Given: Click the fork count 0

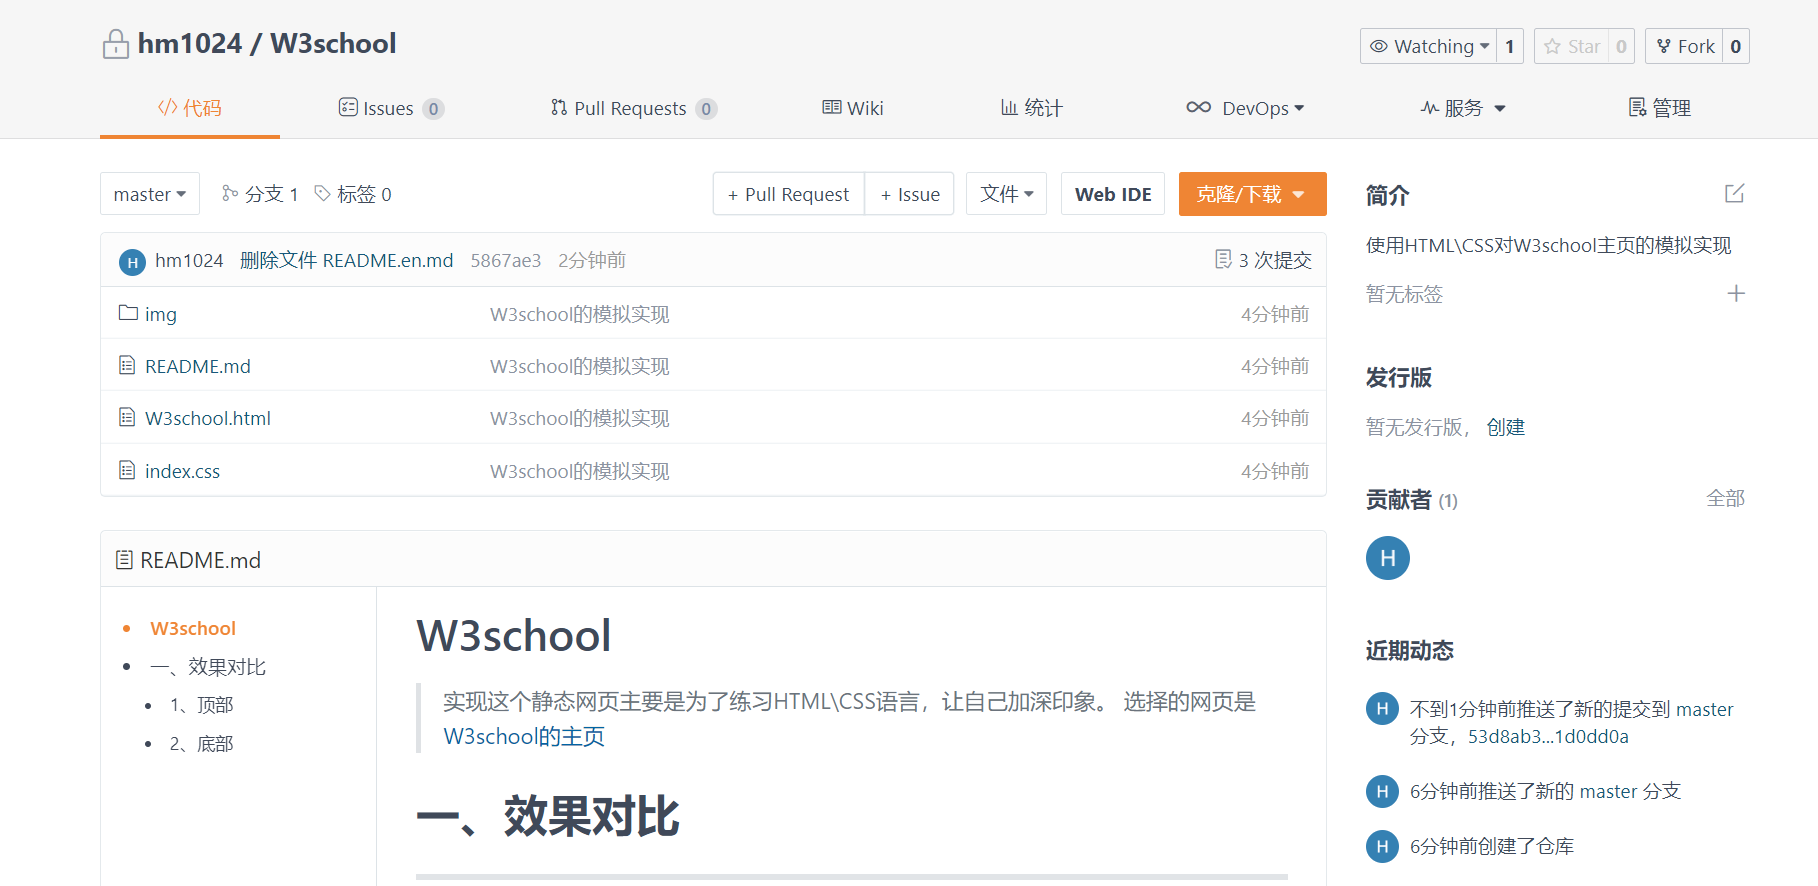Looking at the screenshot, I should (x=1736, y=46).
